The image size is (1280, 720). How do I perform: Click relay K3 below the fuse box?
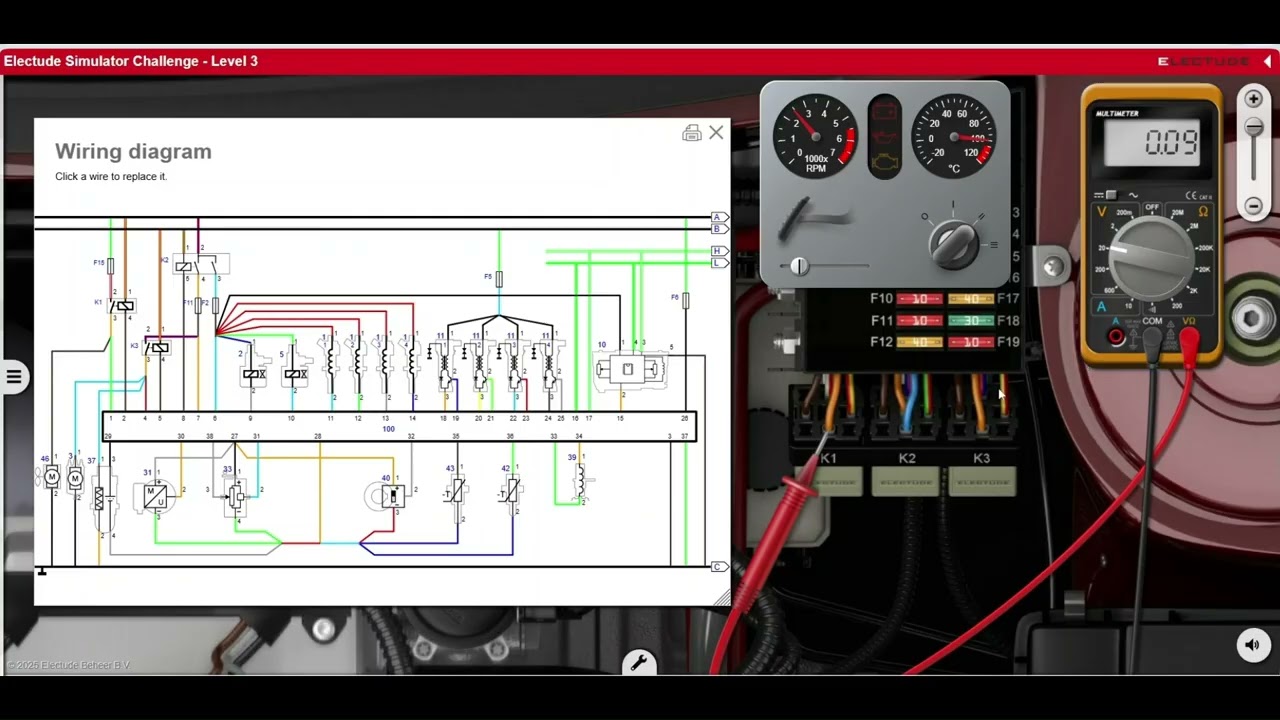982,480
